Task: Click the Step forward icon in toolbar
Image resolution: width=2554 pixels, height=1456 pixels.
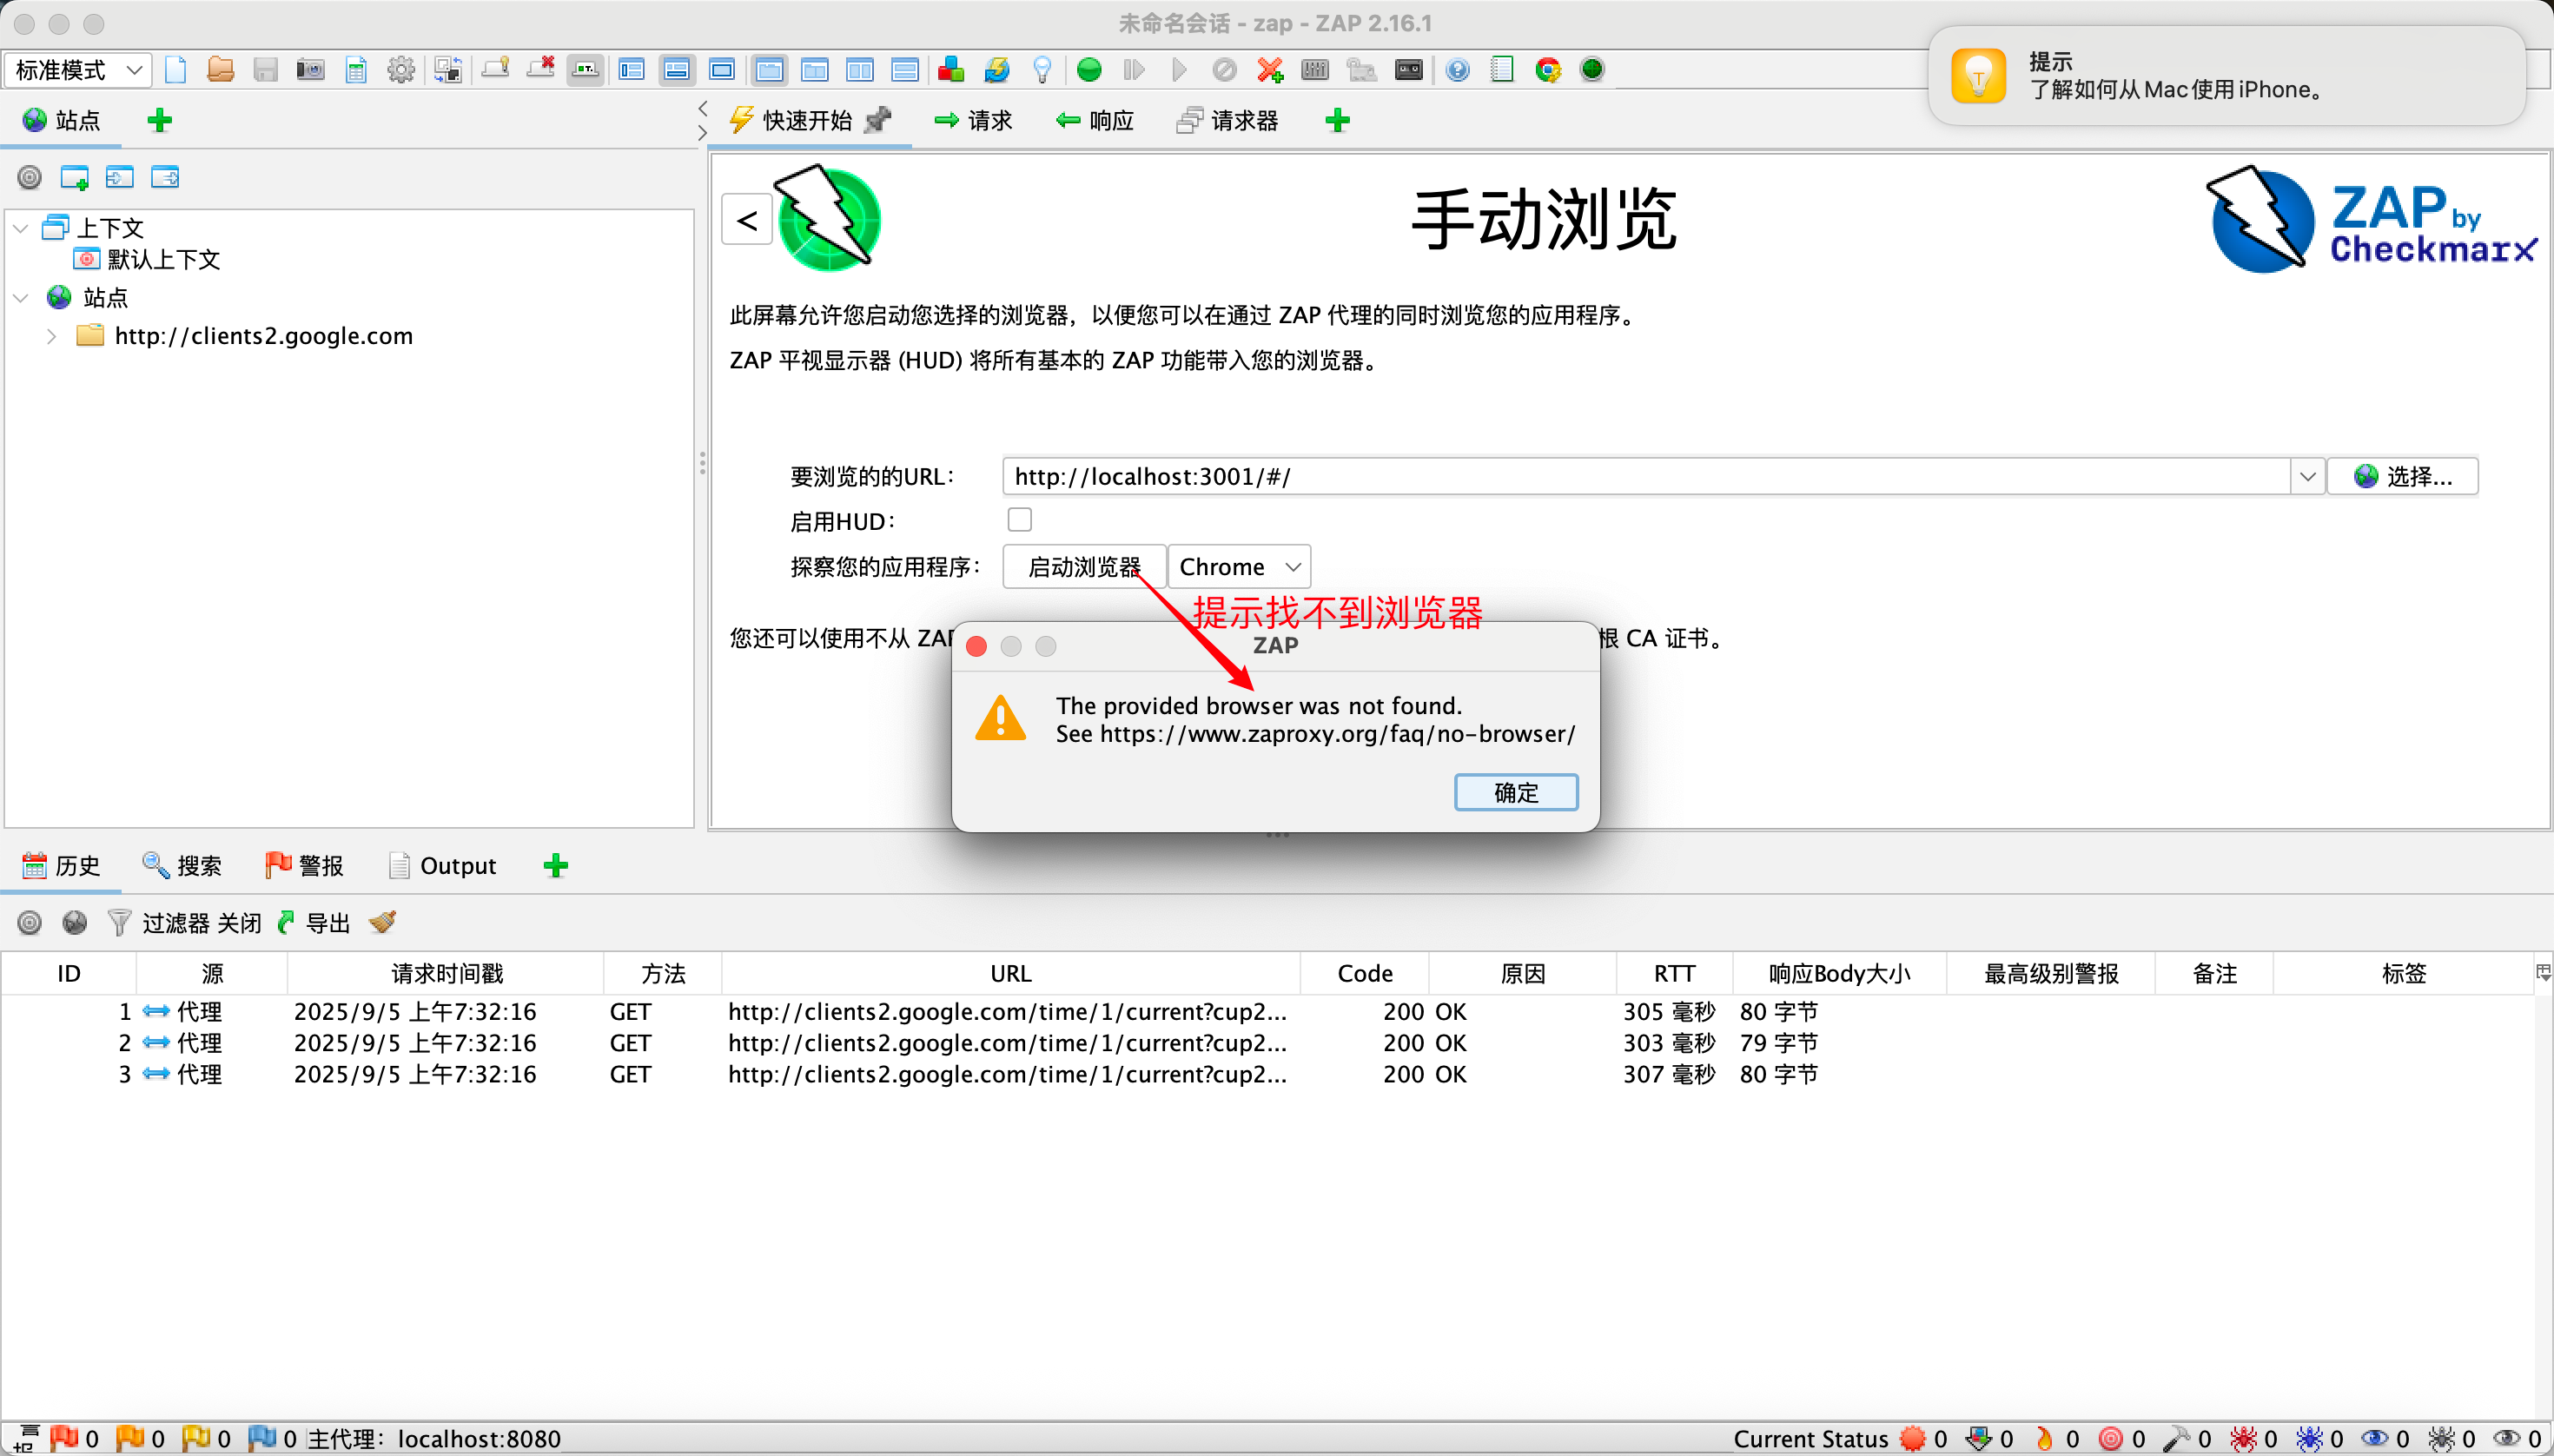Action: tap(1134, 70)
